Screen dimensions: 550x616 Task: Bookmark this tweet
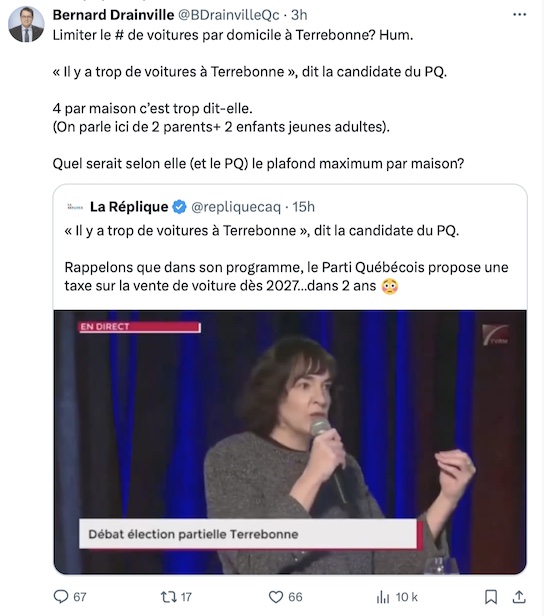tap(491, 597)
